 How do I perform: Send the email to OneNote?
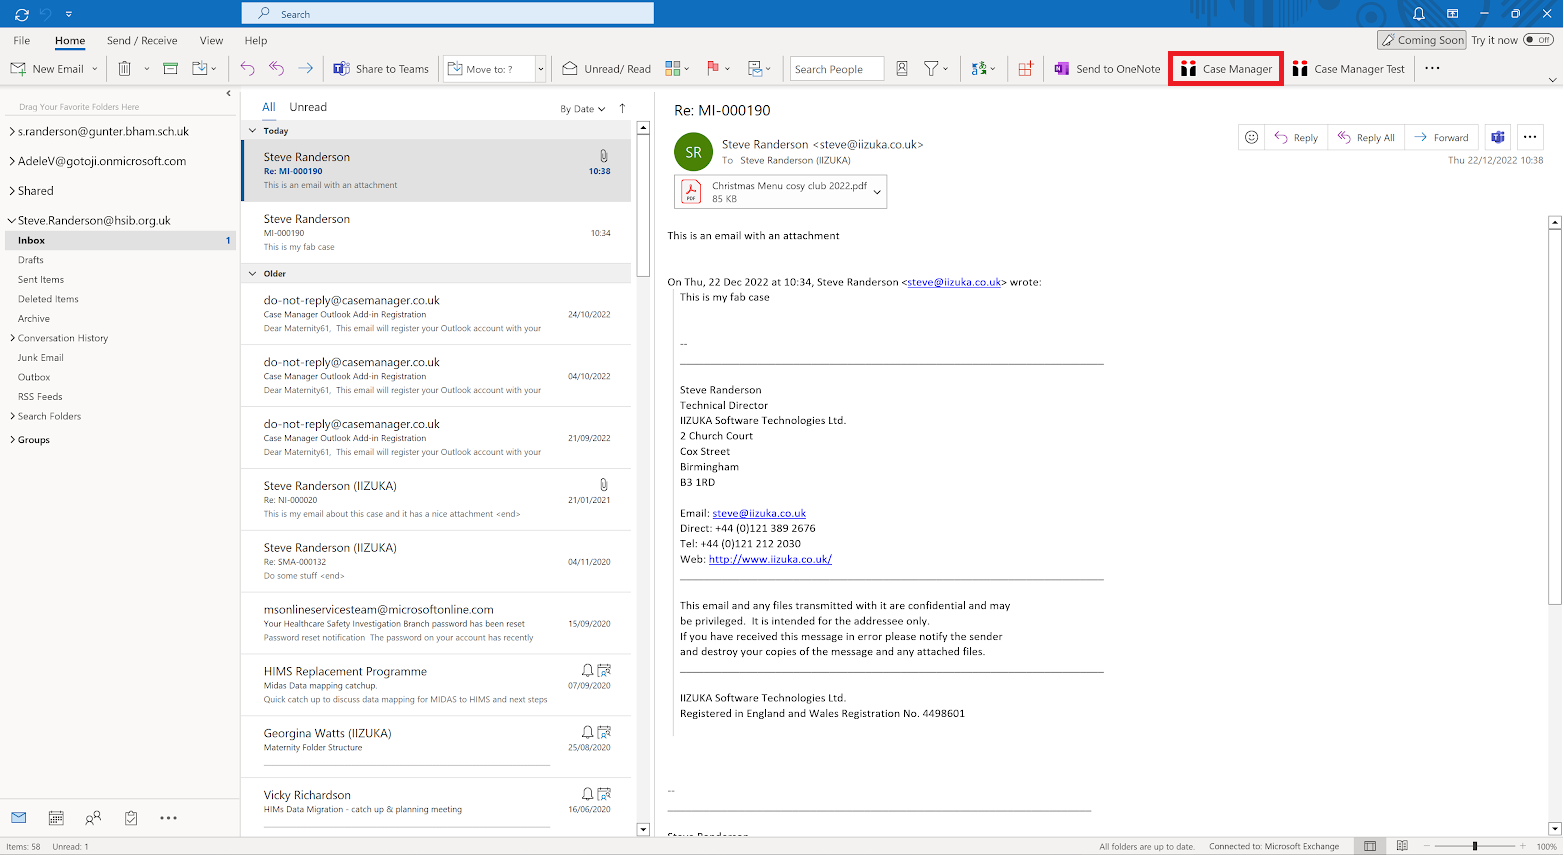click(1107, 69)
